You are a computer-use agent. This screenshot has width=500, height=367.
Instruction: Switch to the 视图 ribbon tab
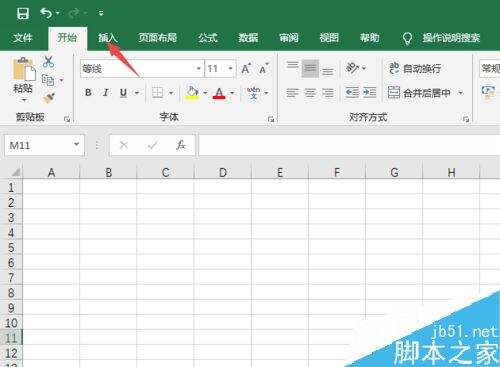329,38
